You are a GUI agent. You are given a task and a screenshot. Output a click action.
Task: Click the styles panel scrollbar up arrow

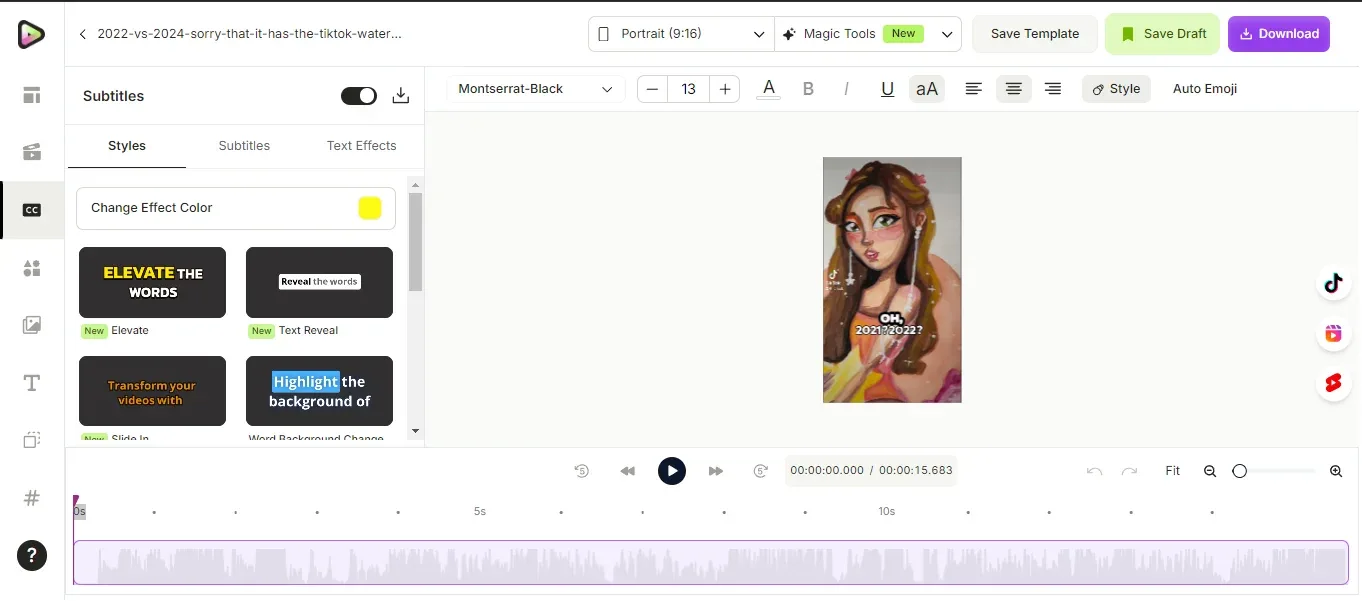click(416, 184)
